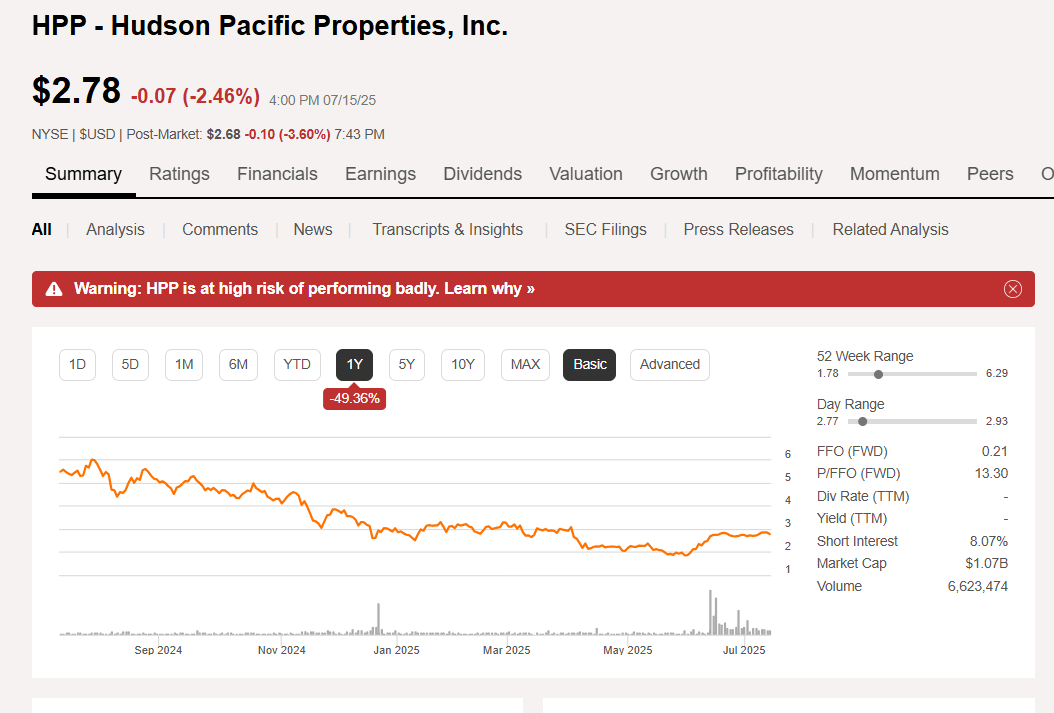This screenshot has width=1054, height=713.
Task: Select the MAX chart timeframe
Action: coord(525,364)
